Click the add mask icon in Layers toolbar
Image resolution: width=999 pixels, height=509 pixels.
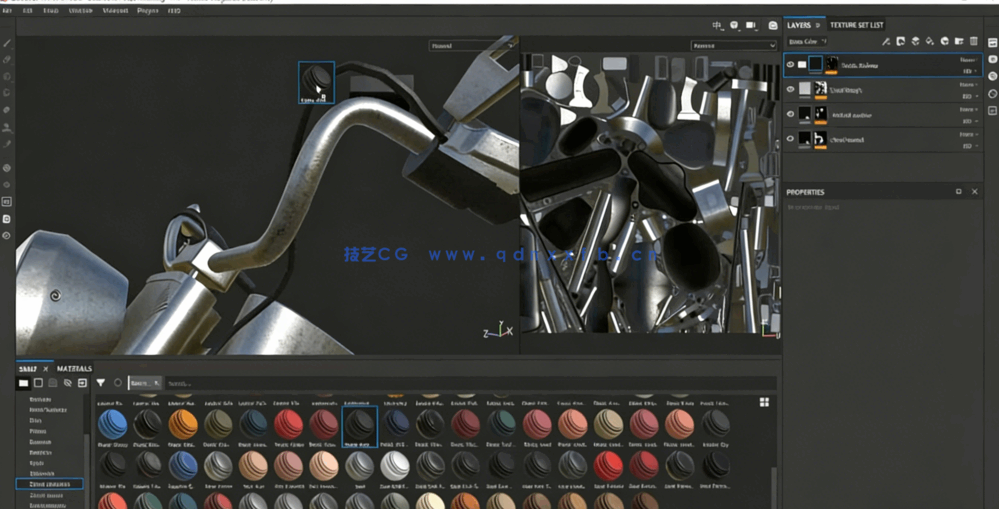pyautogui.click(x=900, y=41)
